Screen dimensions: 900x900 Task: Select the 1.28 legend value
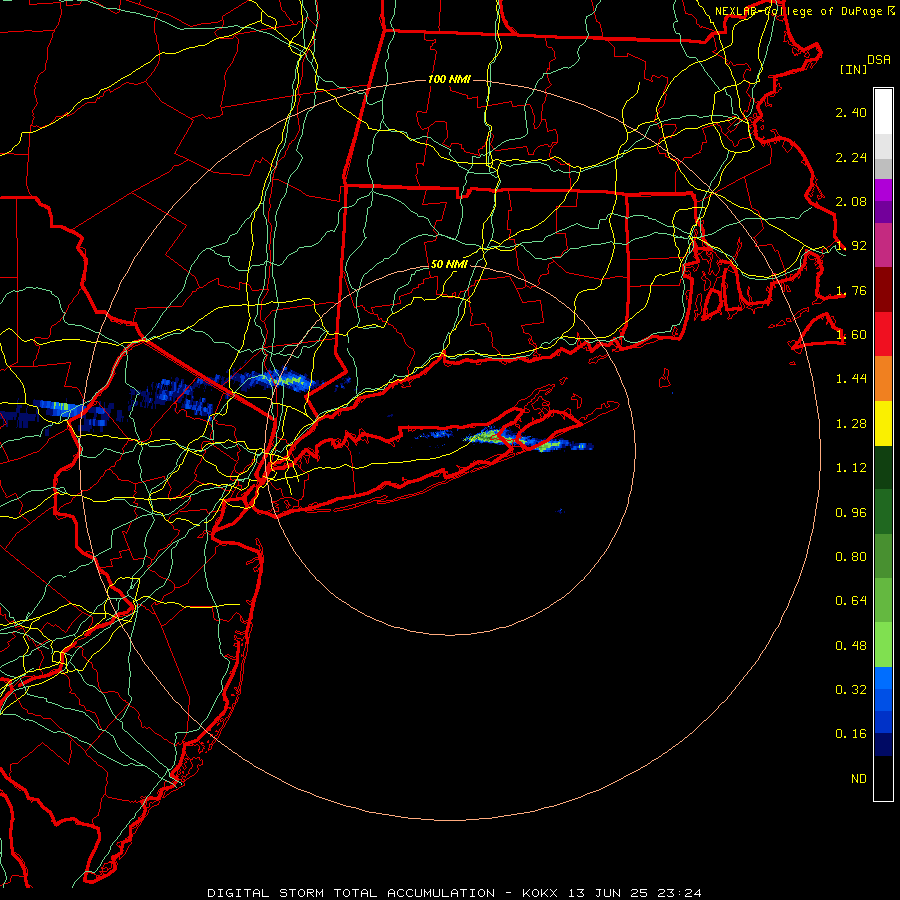pyautogui.click(x=851, y=424)
